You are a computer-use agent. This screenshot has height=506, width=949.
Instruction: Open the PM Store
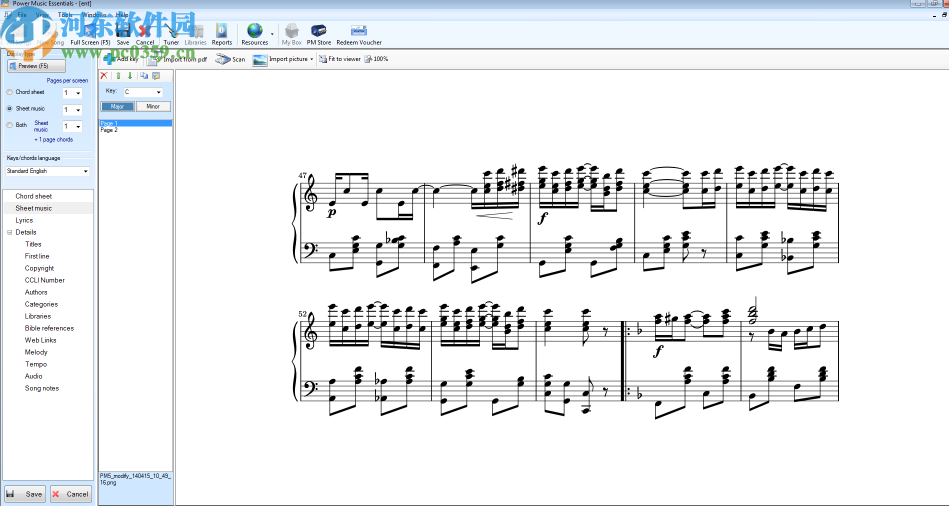319,34
